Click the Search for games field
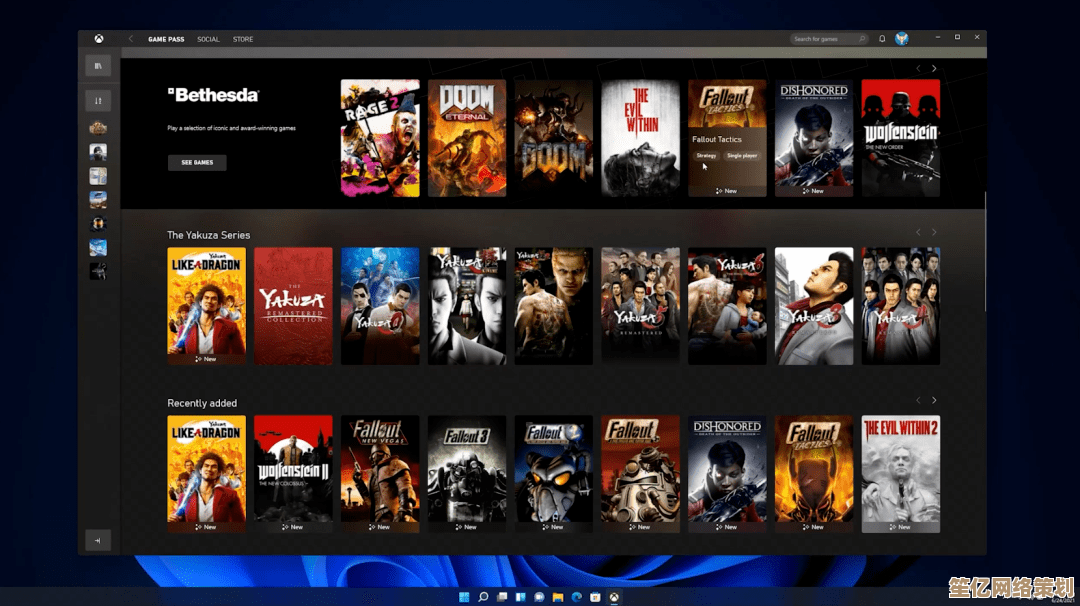 [824, 39]
